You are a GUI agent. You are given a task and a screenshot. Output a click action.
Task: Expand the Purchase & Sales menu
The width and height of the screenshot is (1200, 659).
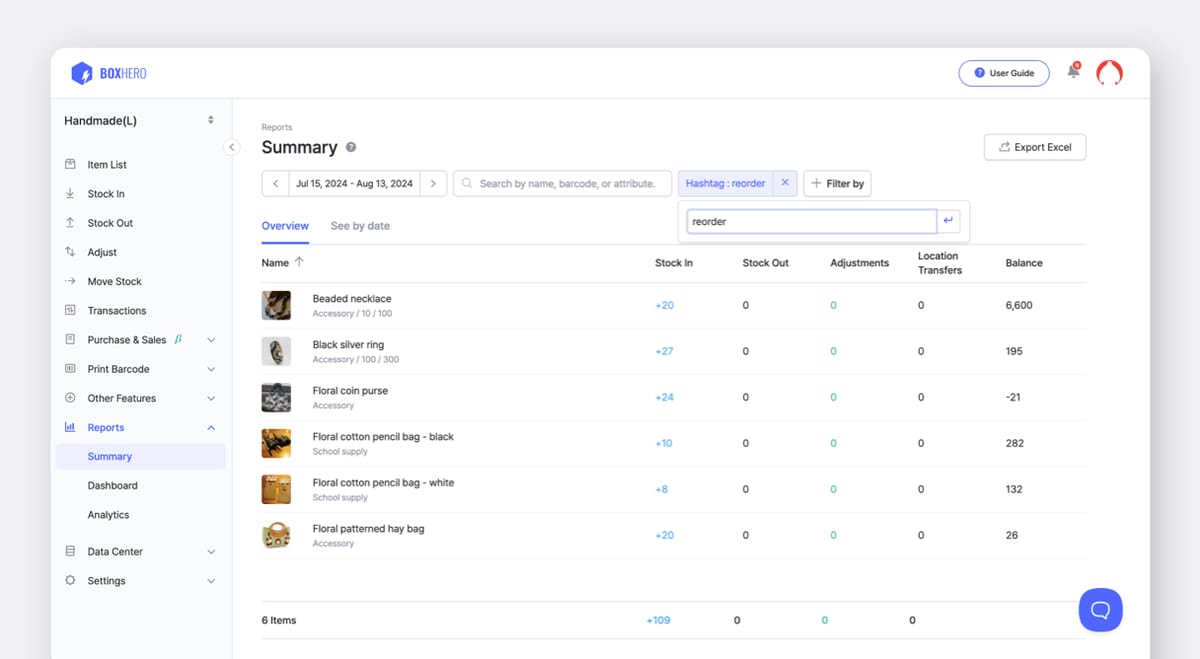[x=126, y=339]
